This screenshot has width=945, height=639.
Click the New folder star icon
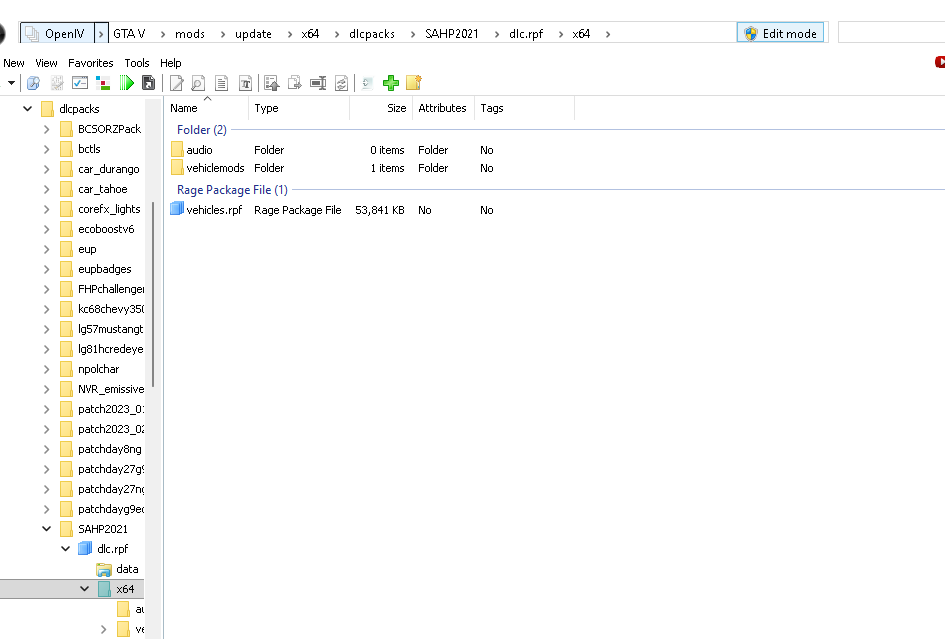414,83
